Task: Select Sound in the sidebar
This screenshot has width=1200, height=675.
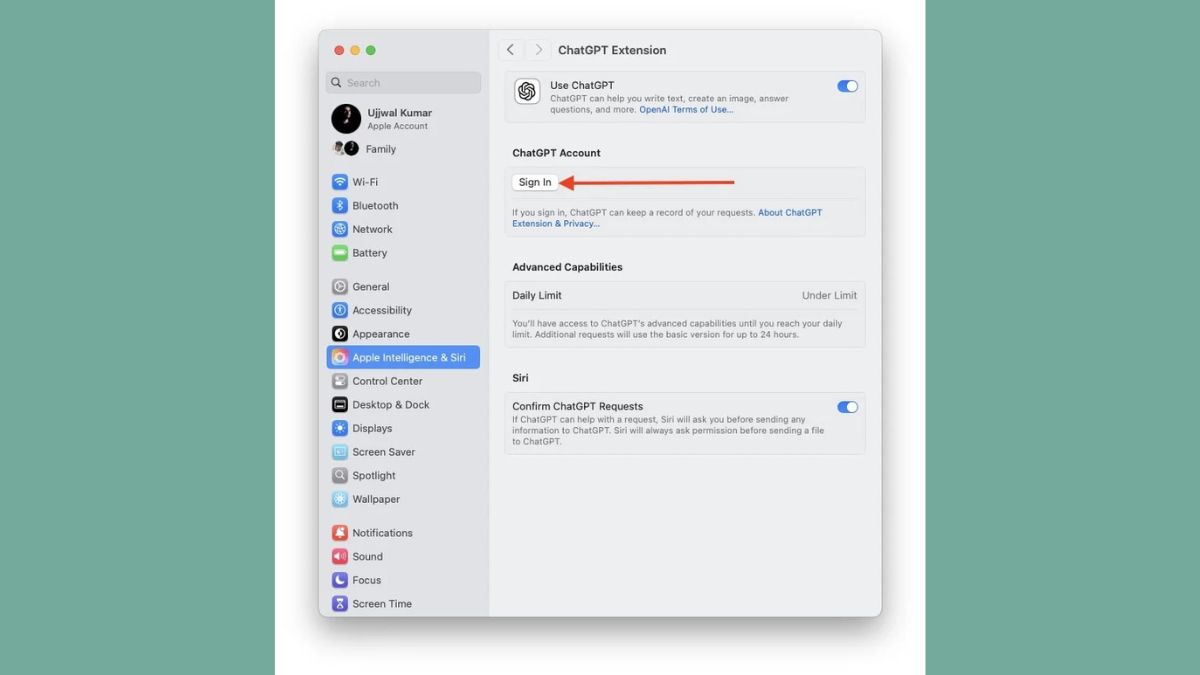Action: click(403, 557)
